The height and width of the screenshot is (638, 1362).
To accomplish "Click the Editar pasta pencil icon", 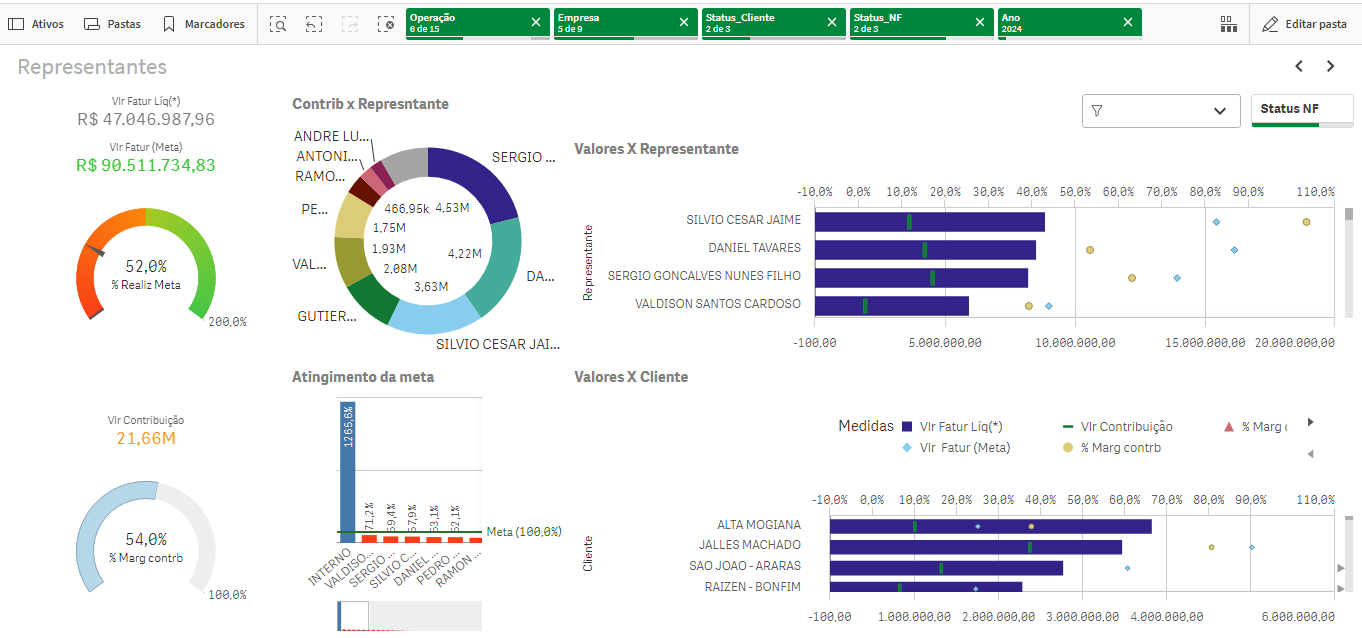I will pos(1270,24).
